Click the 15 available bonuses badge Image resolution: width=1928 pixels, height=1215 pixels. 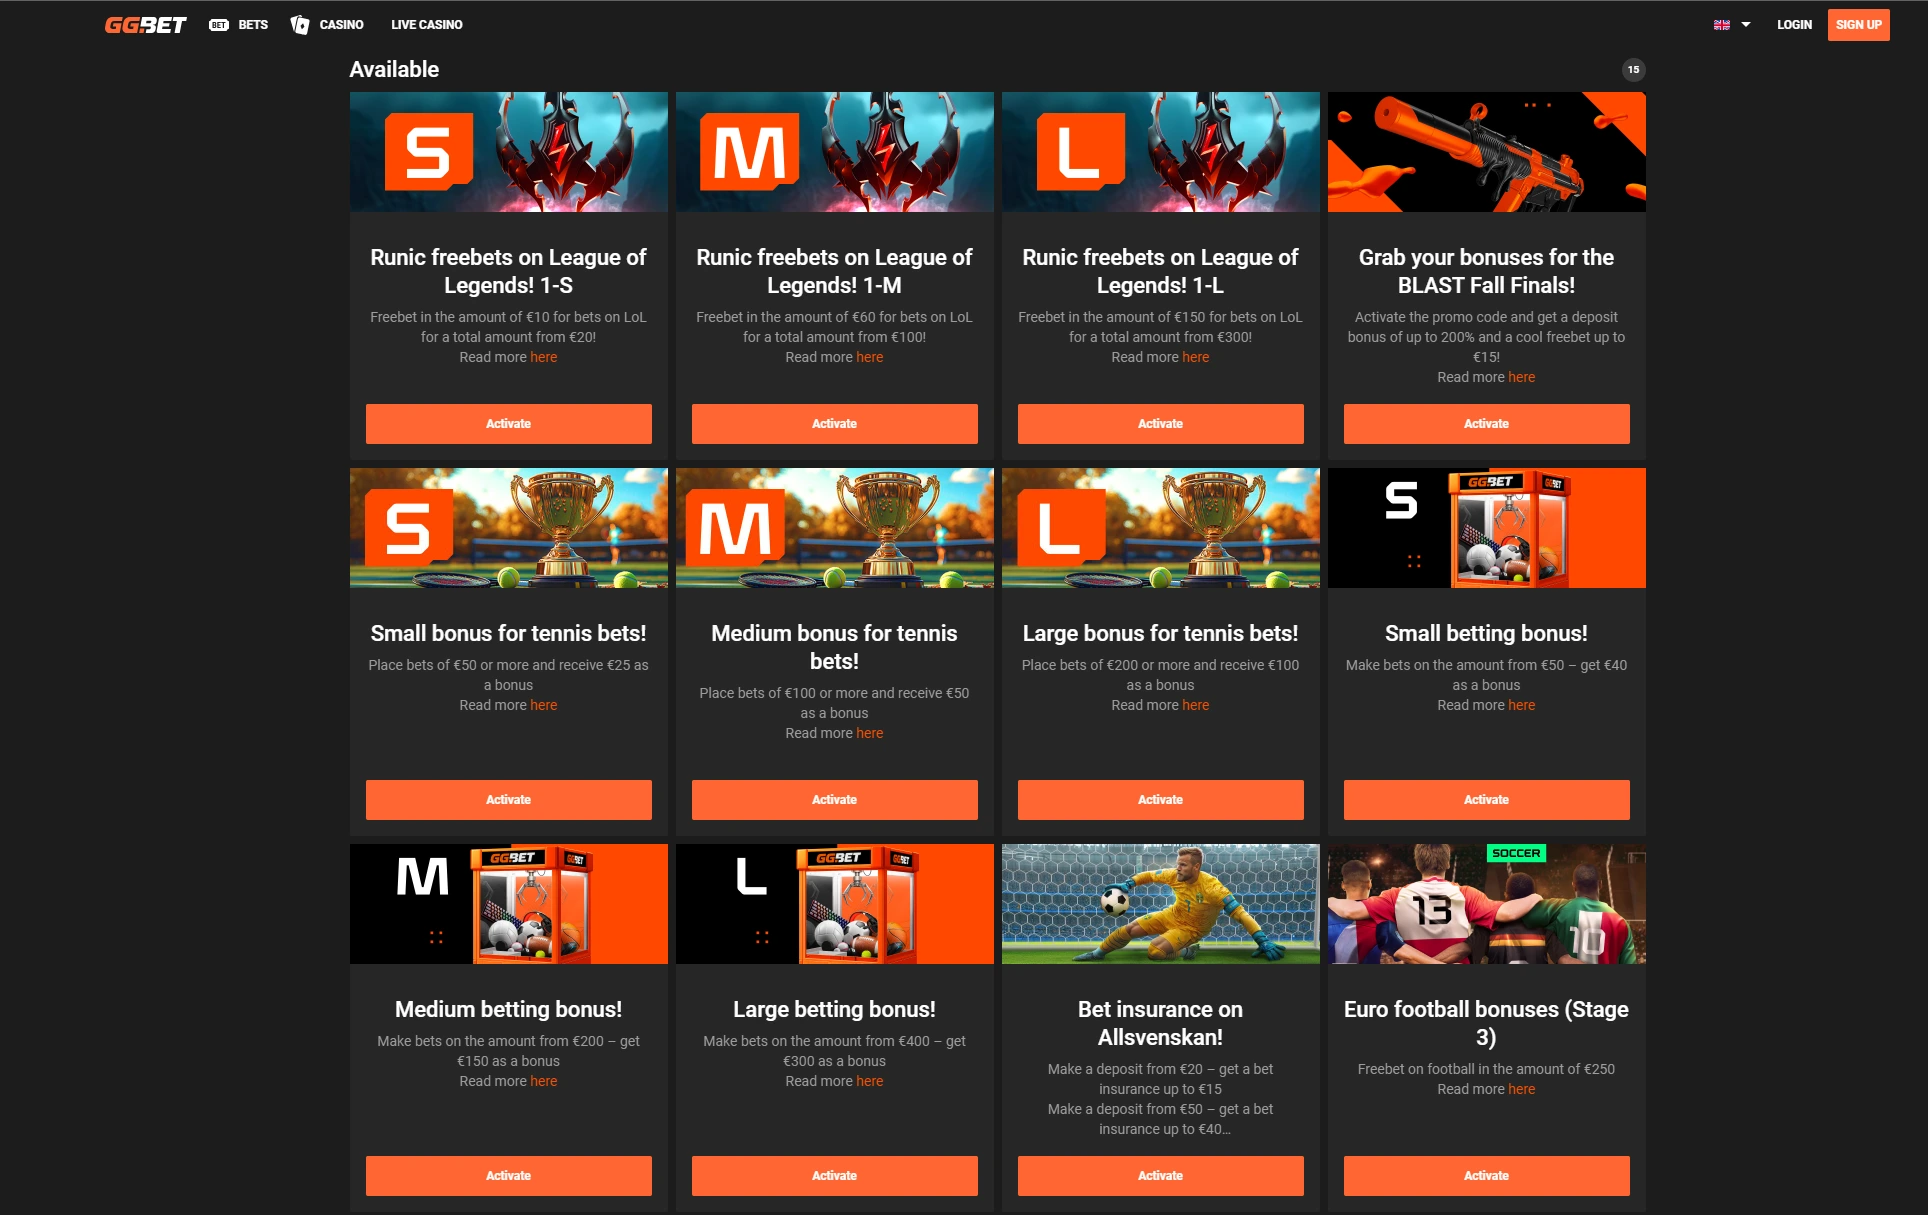pos(1633,70)
